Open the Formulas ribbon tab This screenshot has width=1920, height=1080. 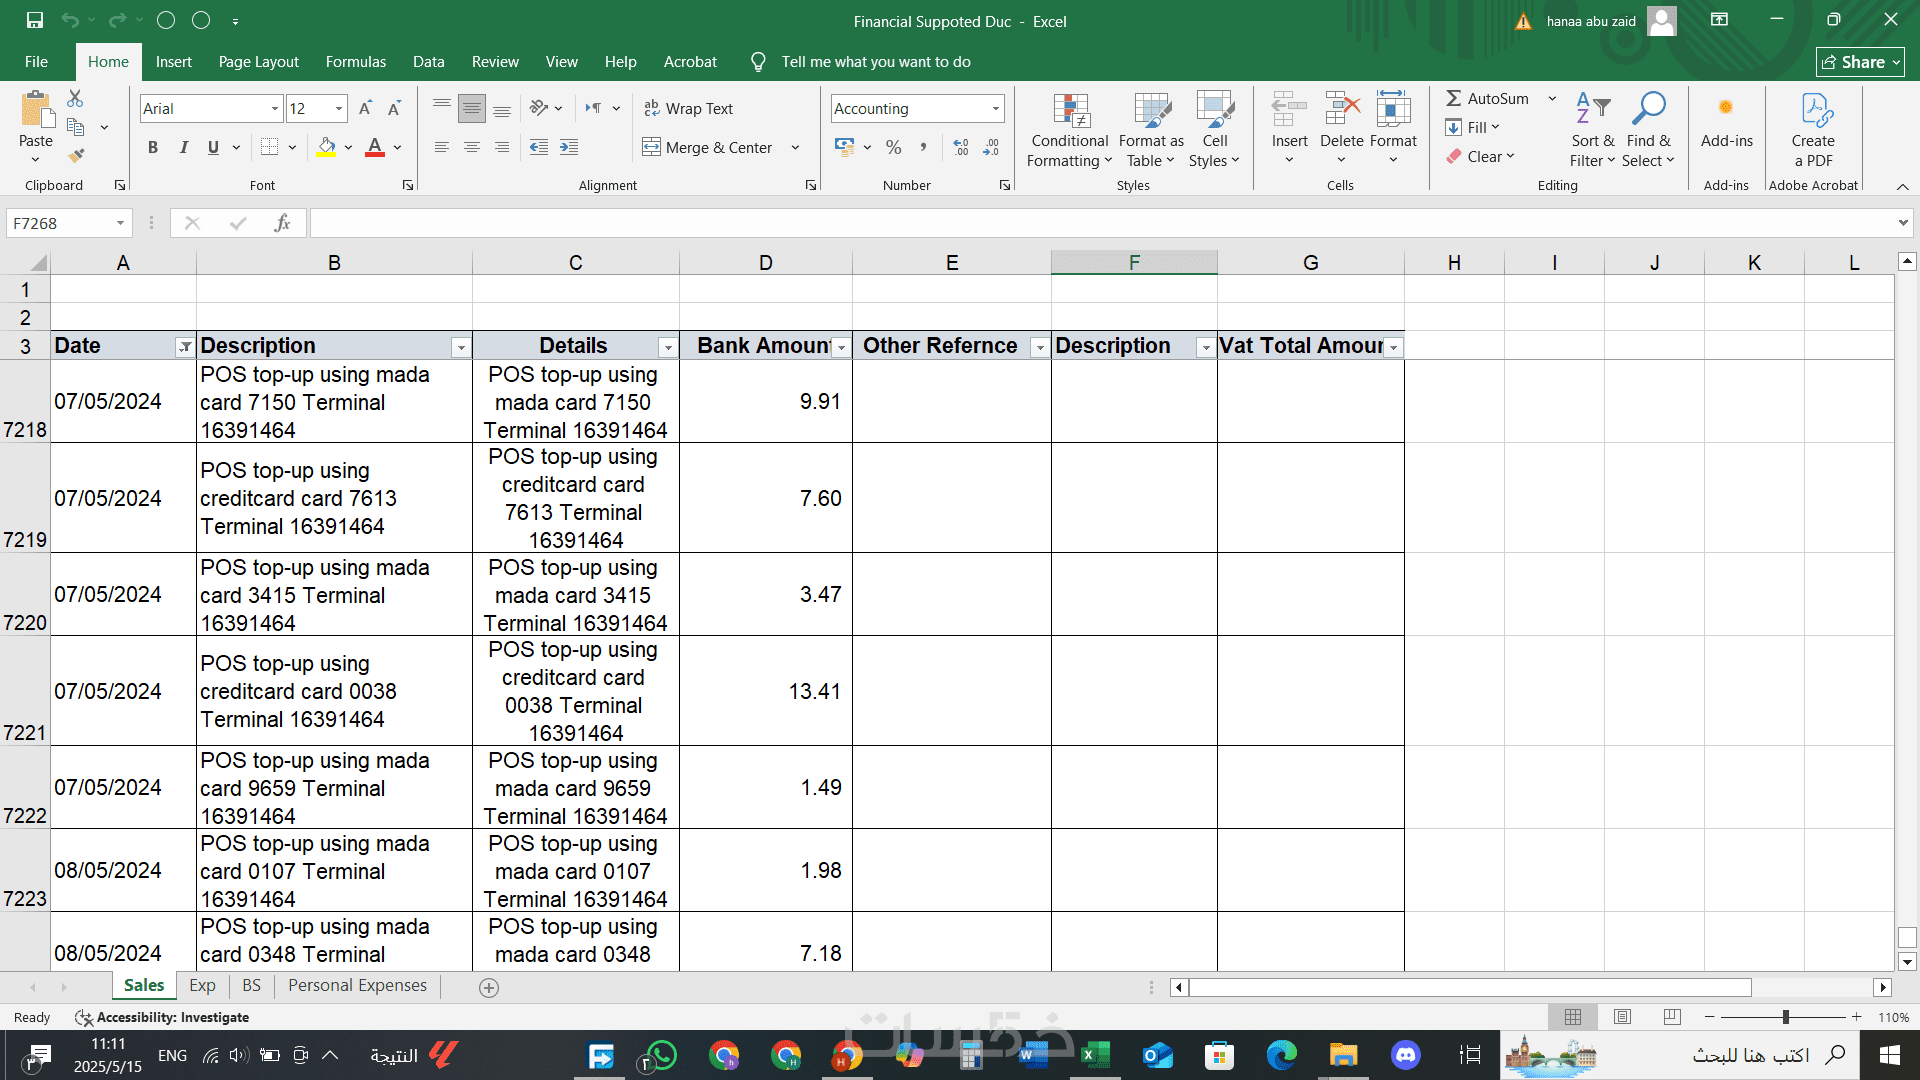(x=355, y=62)
